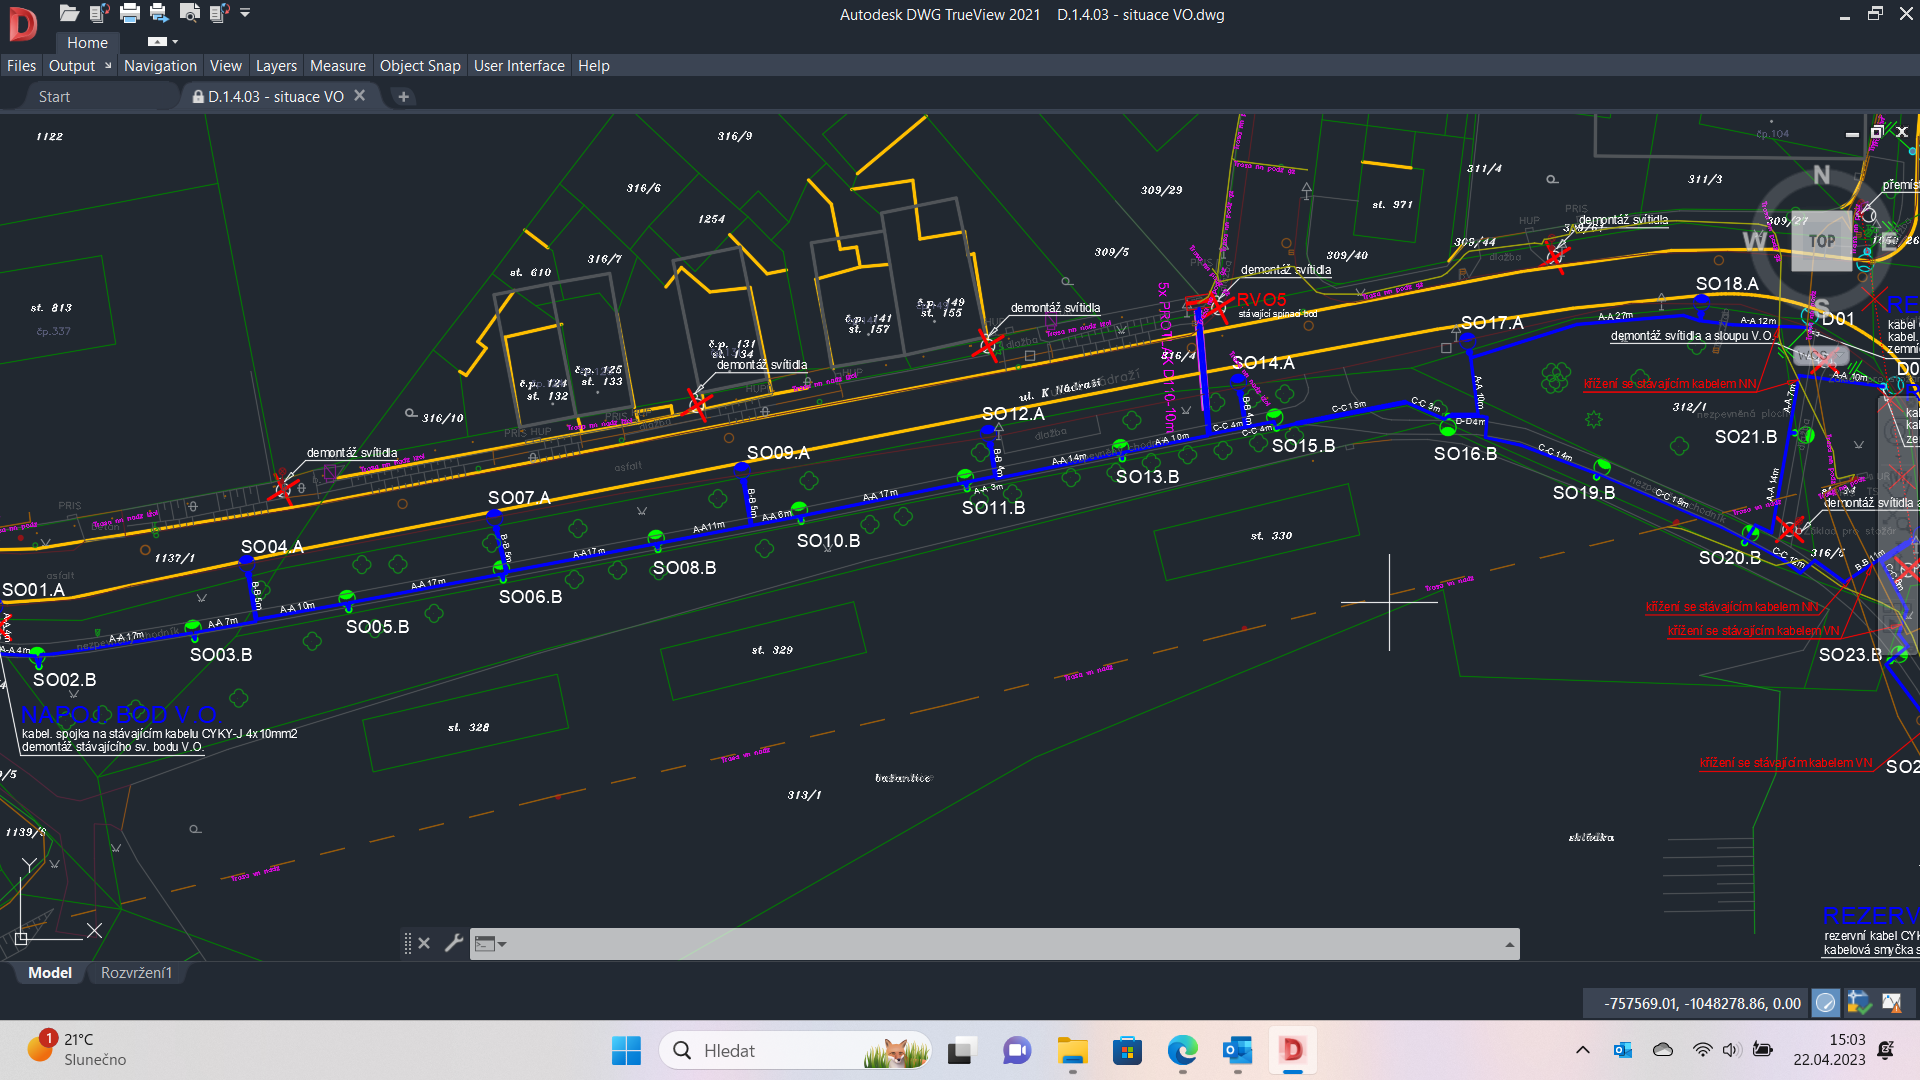Viewport: 1920px width, 1080px height.
Task: Close the command line panel with X
Action: 424,943
